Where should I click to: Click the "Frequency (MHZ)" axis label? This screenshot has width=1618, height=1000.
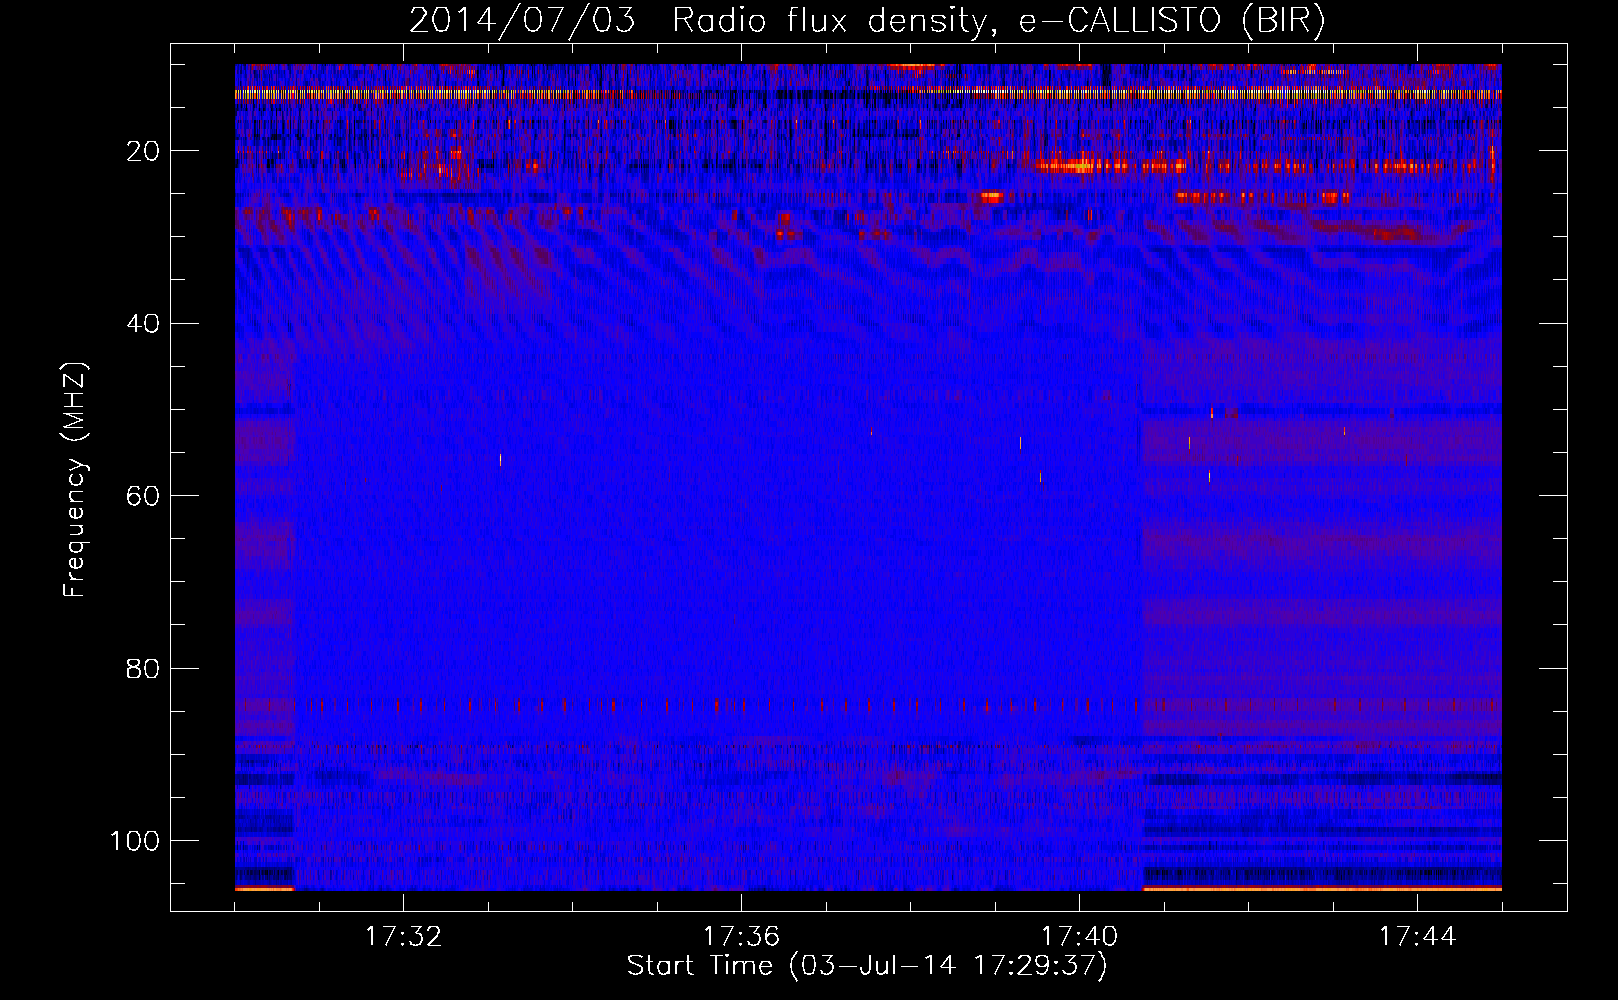pos(76,480)
